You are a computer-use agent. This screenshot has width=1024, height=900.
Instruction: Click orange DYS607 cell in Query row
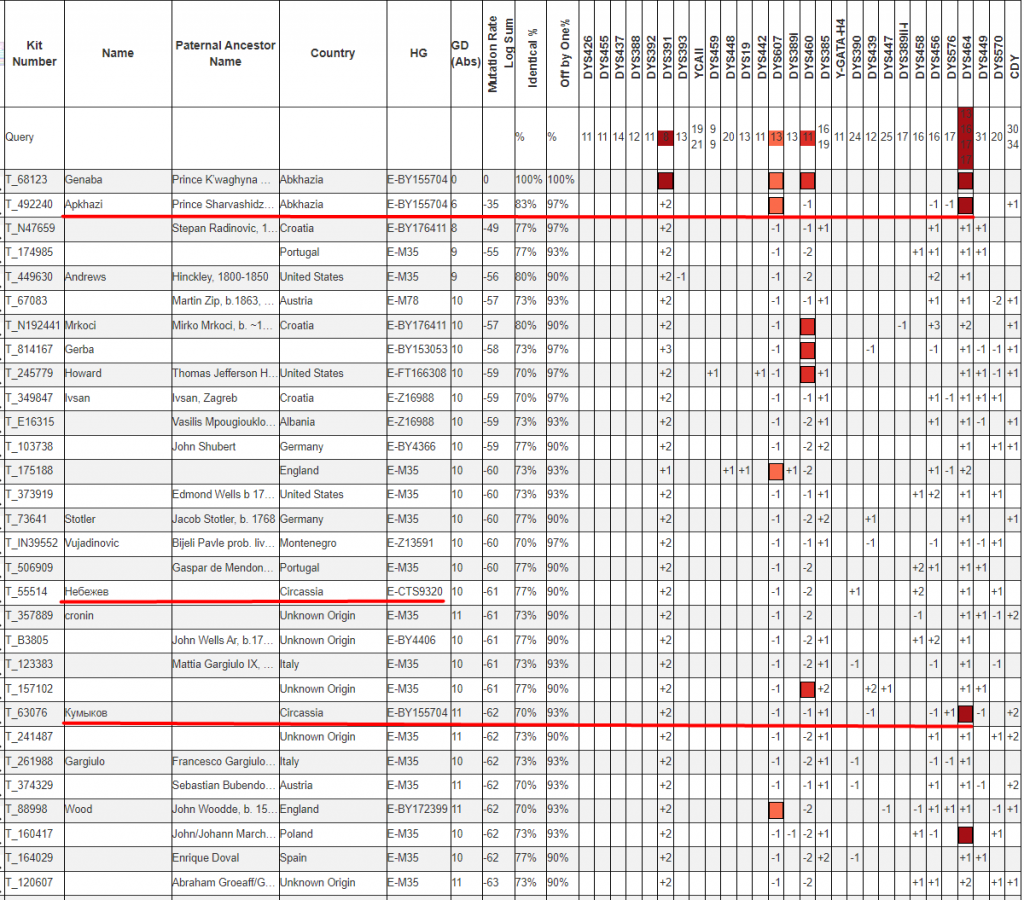775,137
